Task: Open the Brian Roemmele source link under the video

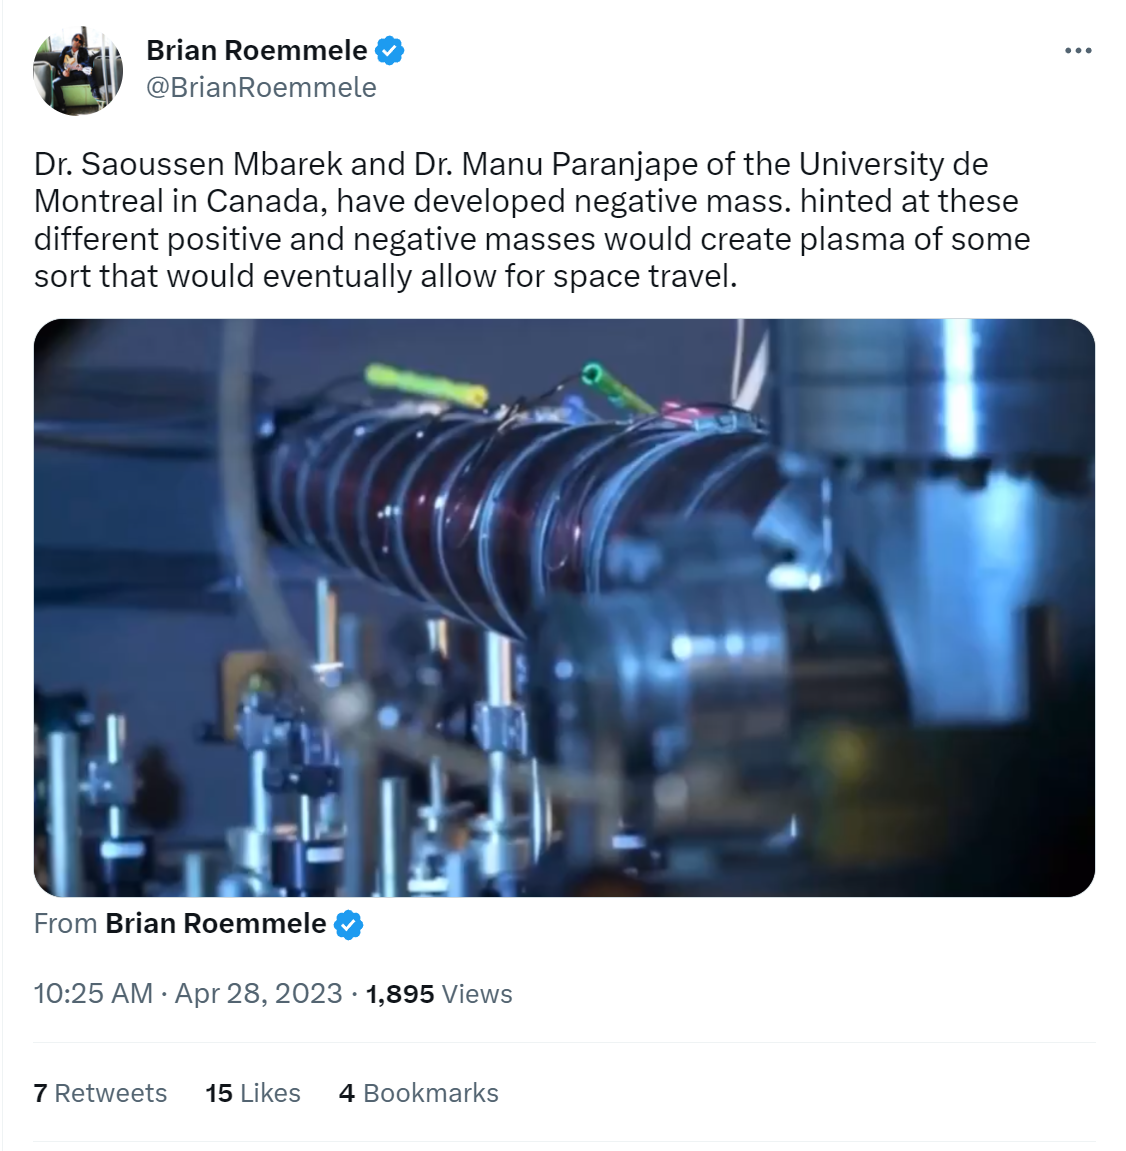Action: (216, 923)
